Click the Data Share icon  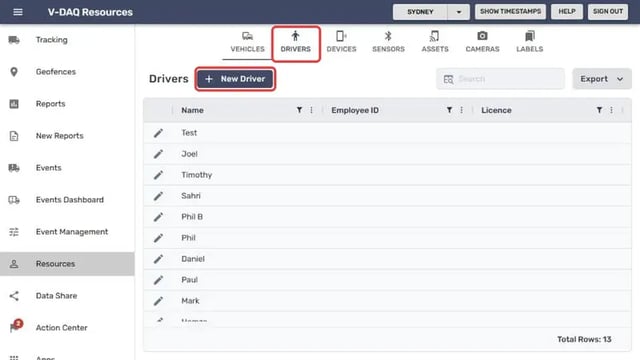coord(14,296)
